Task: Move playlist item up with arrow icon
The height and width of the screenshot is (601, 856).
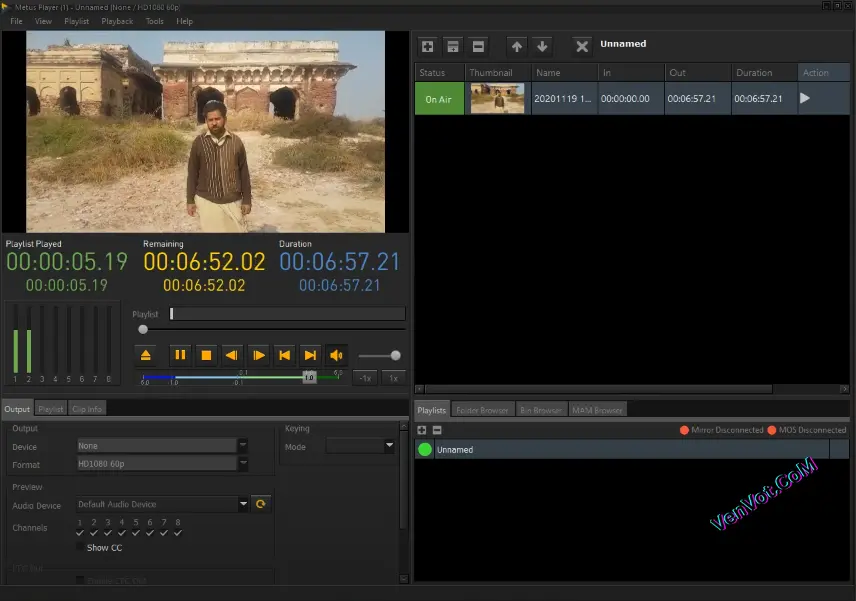Action: tap(516, 46)
